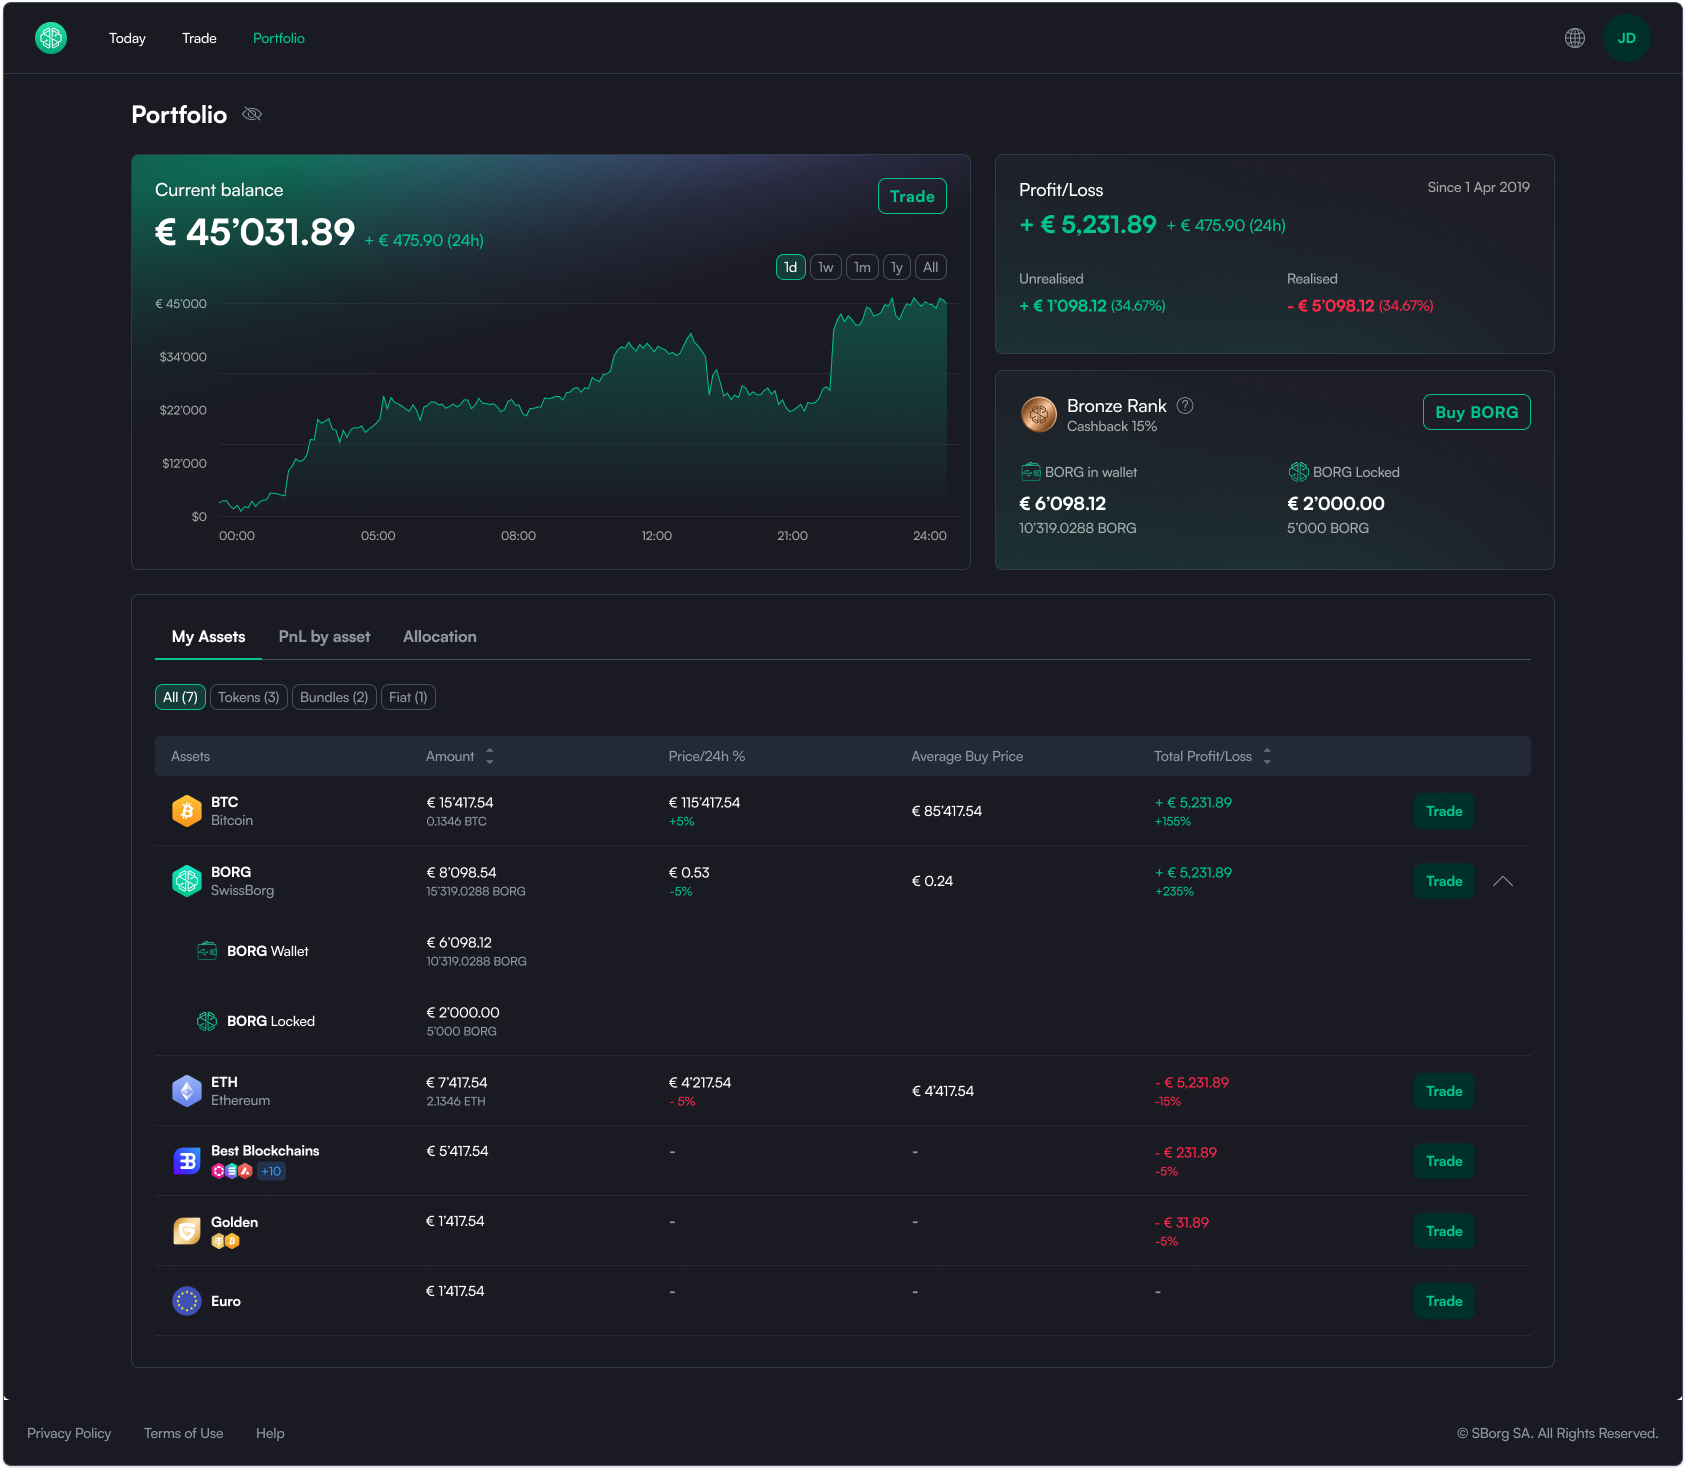Click BORG Locked amount € 2'000.00 row
Image resolution: width=1686 pixels, height=1470 pixels.
463,1012
